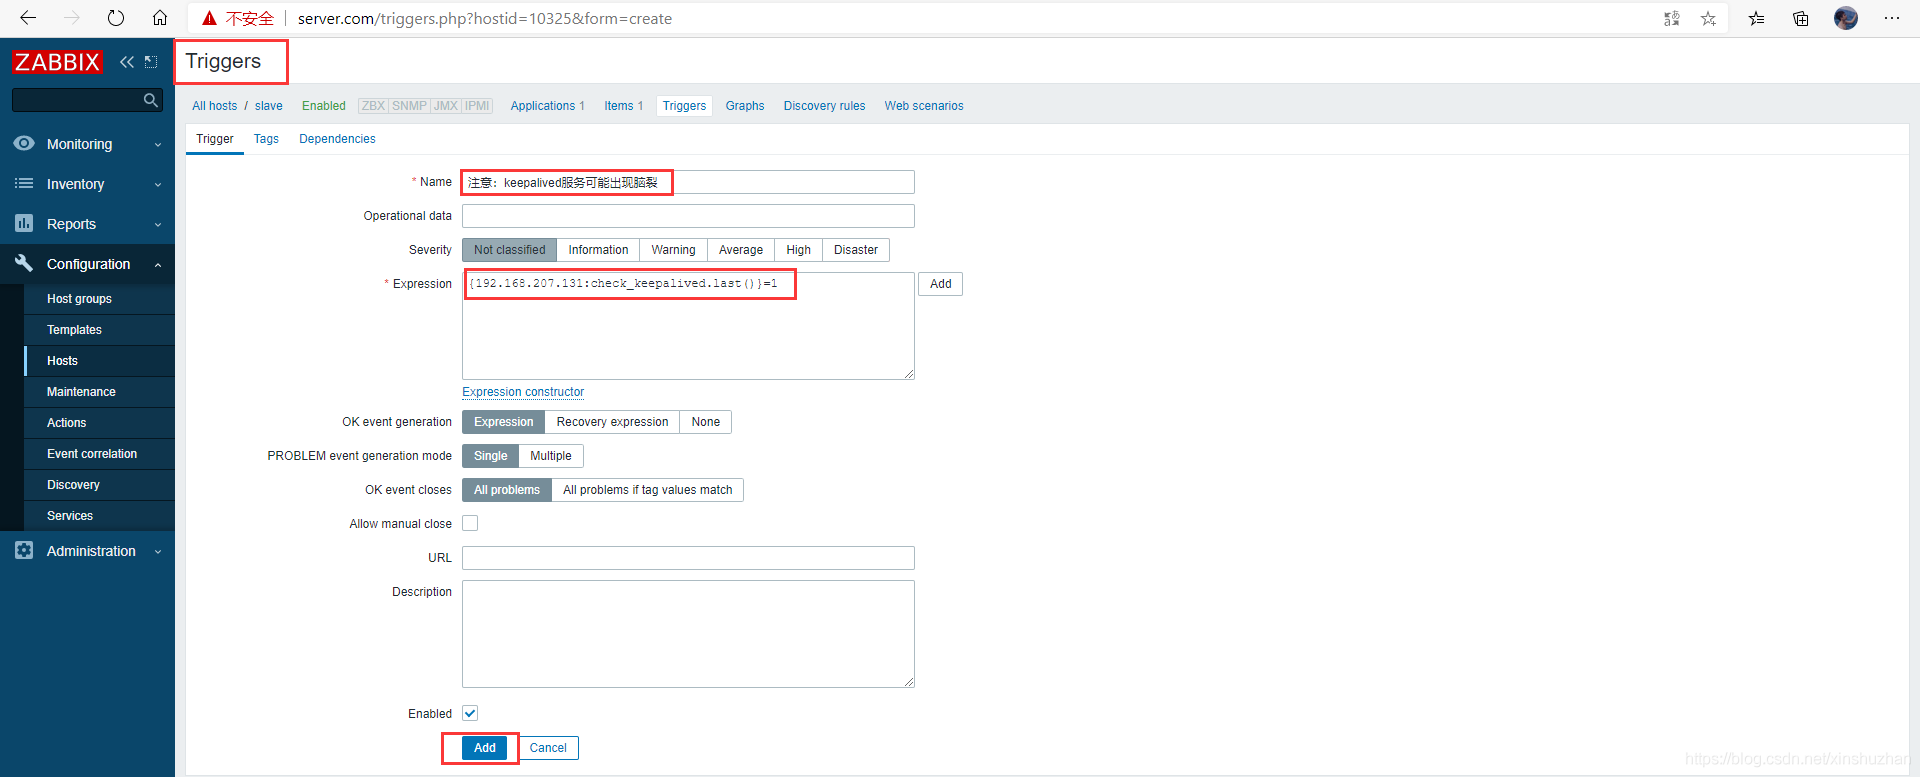Click the sidebar search magnifier icon
Image resolution: width=1920 pixels, height=777 pixels.
pyautogui.click(x=151, y=100)
